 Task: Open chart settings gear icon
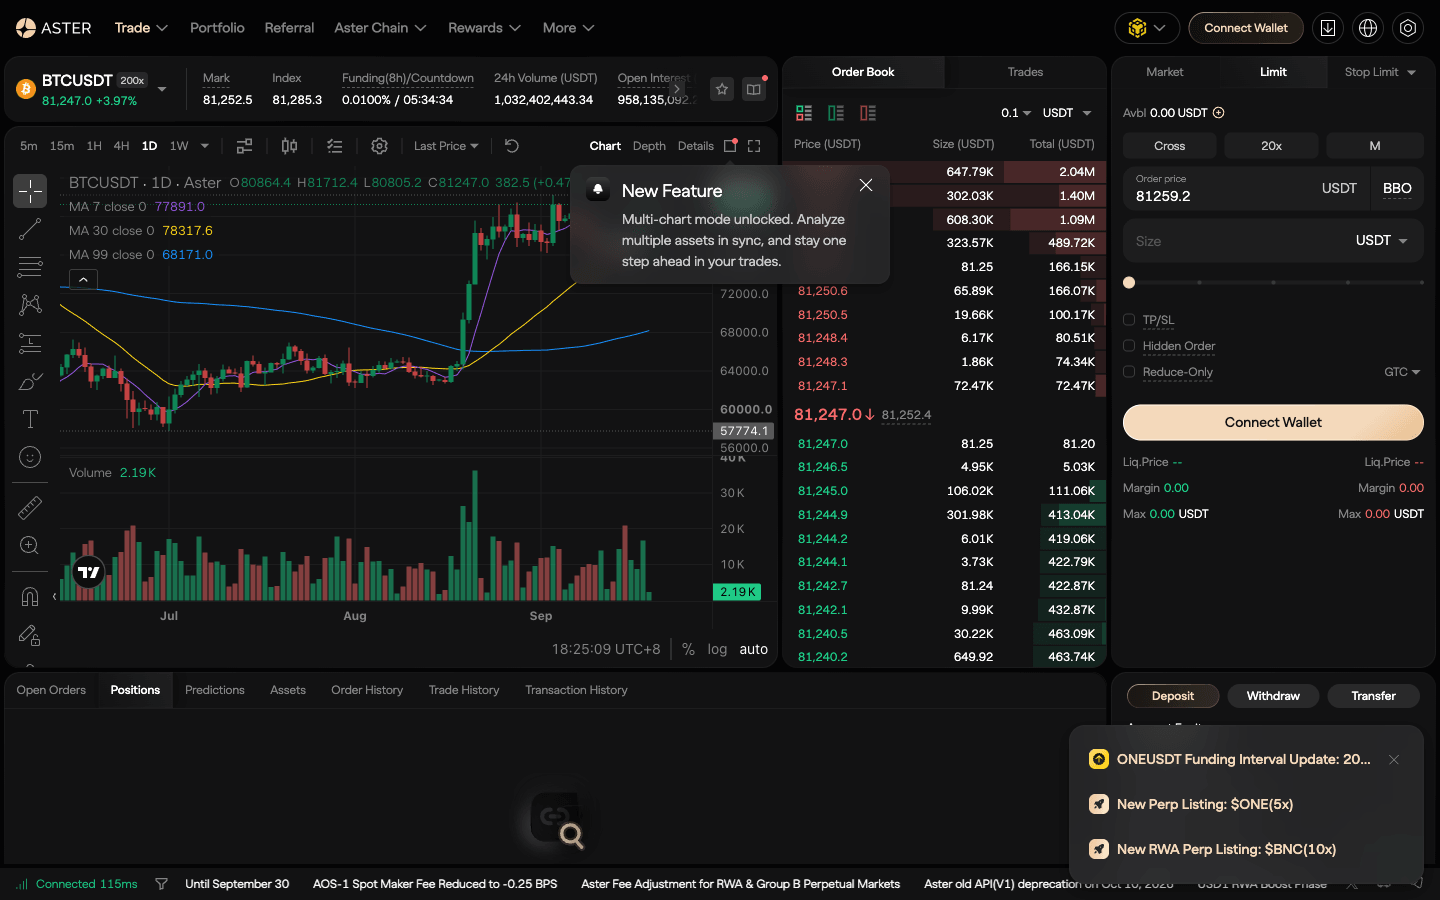379,146
